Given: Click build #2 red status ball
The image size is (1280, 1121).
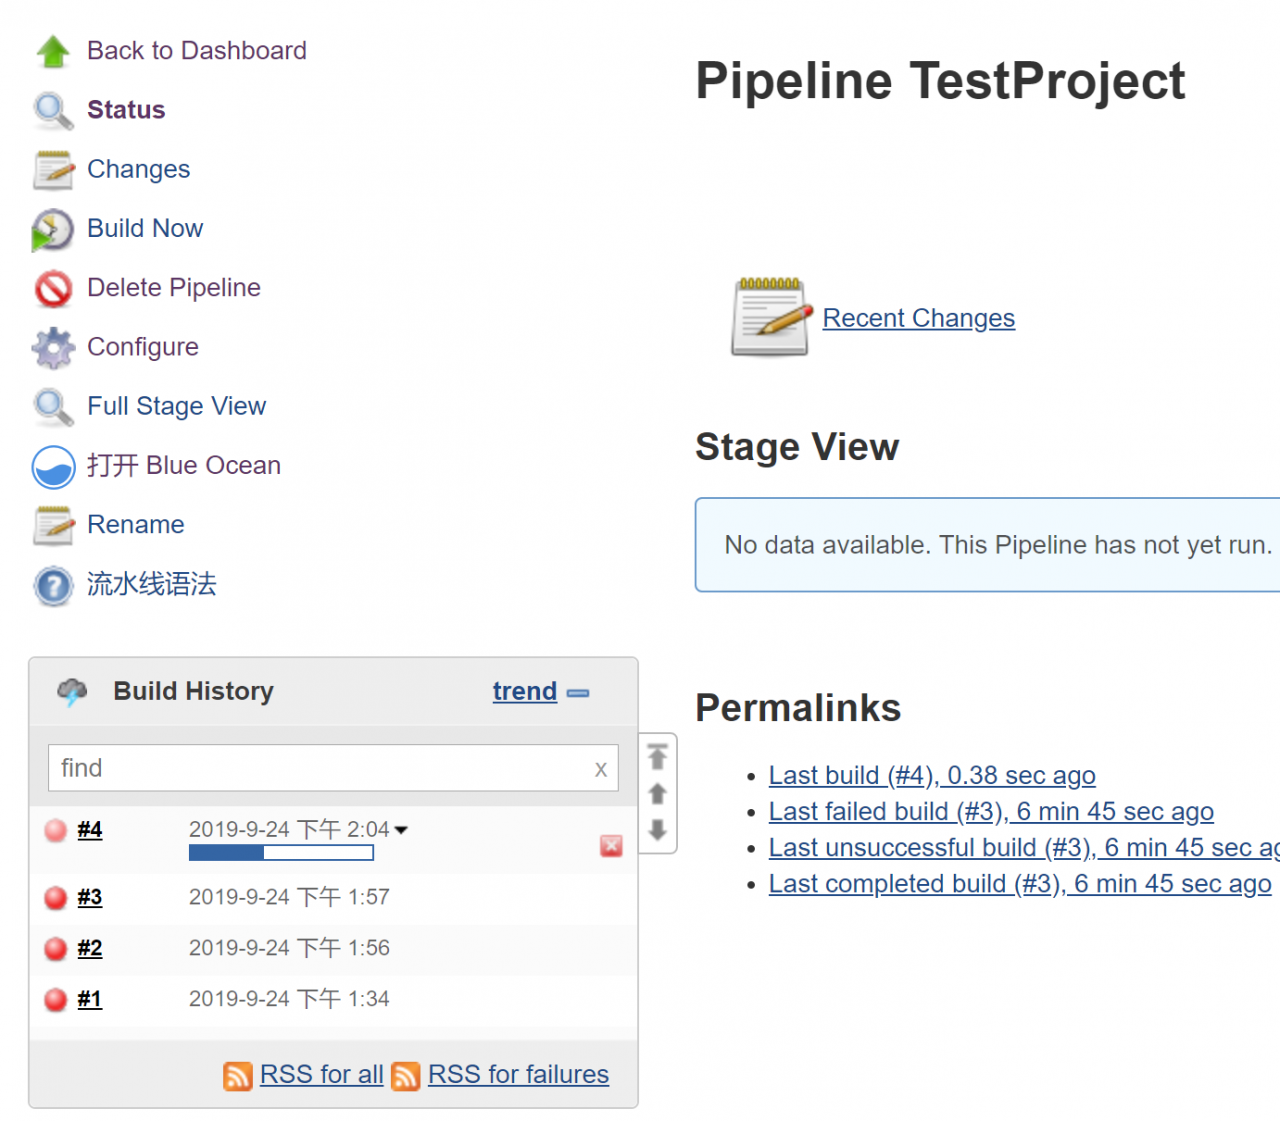Looking at the screenshot, I should point(56,949).
